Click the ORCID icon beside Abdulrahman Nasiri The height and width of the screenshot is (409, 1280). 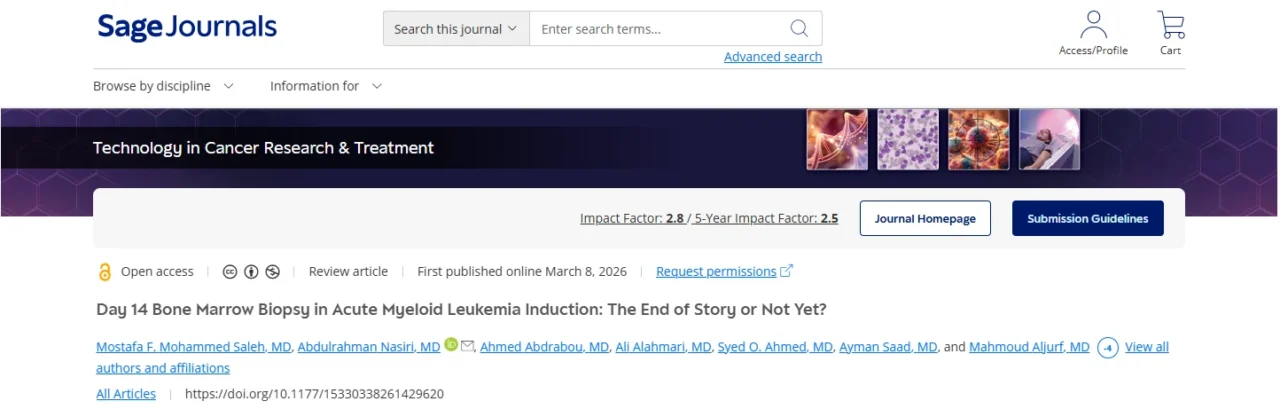click(451, 346)
